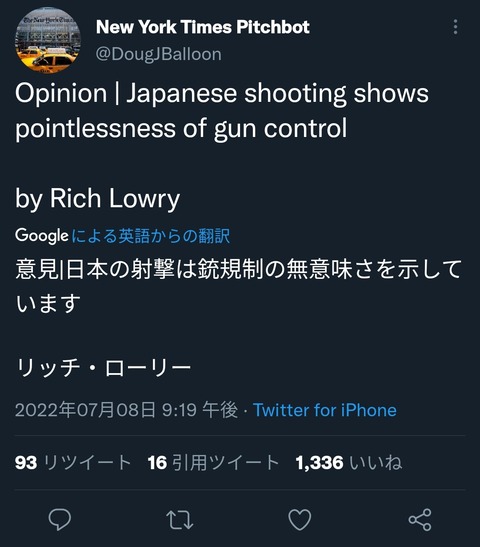Select the 'by Rich Lowry' byline text
This screenshot has width=480, height=547.
pos(98,199)
